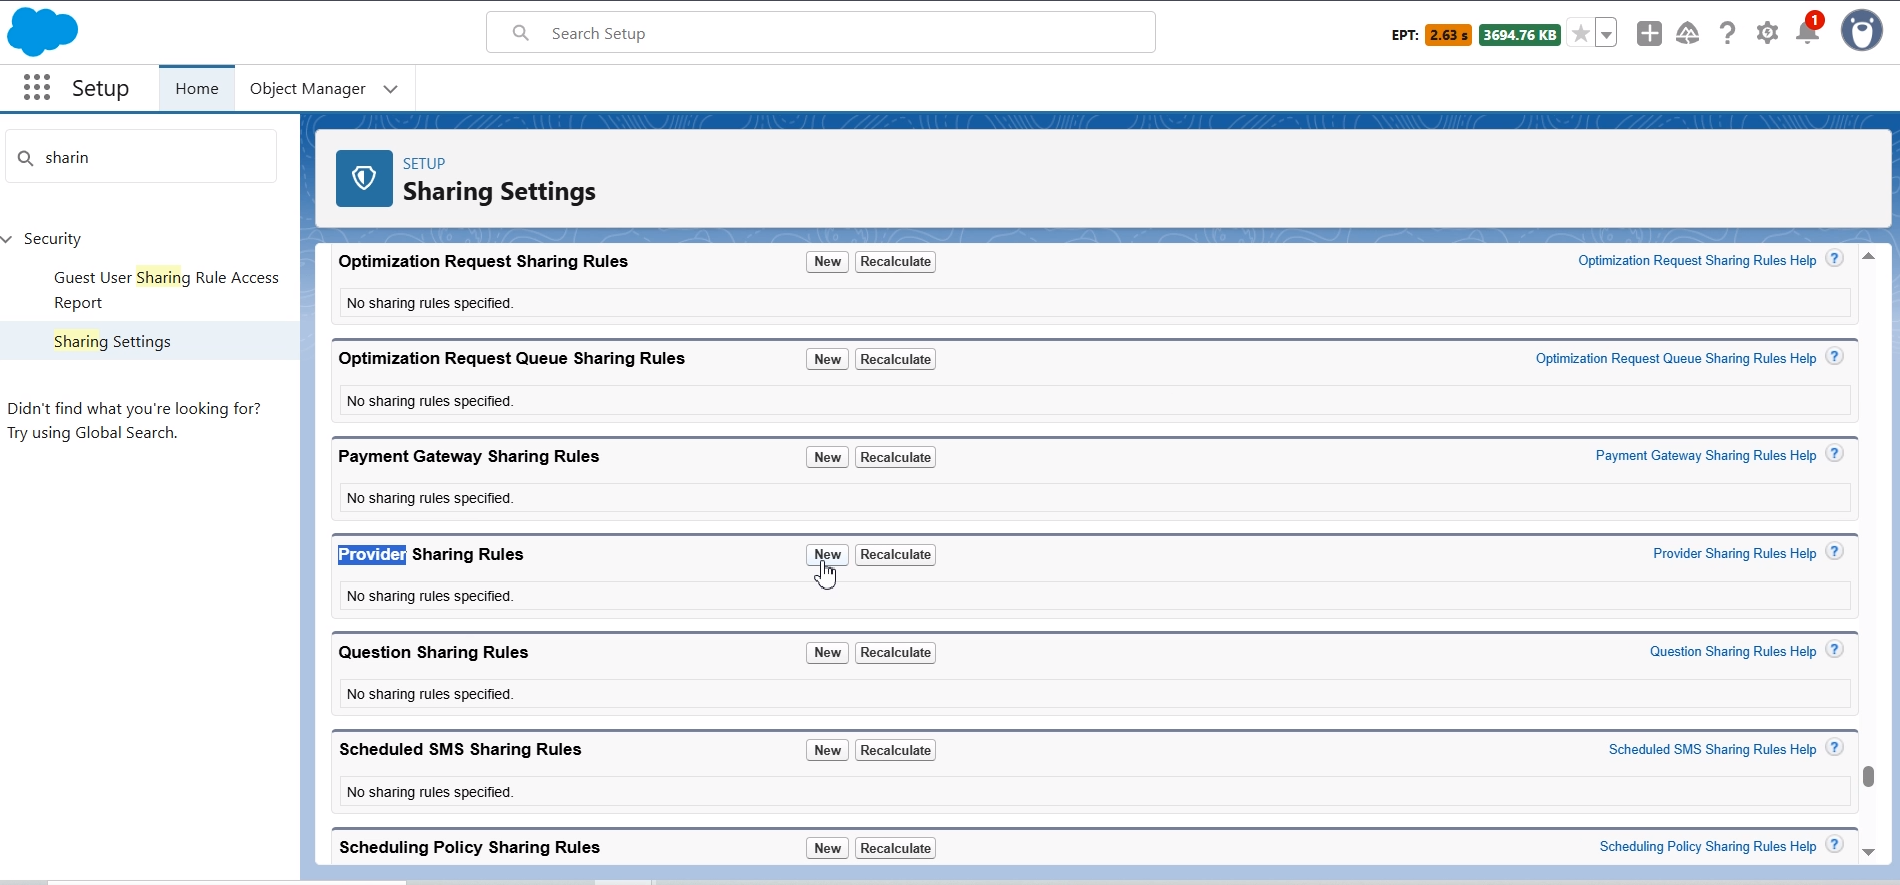
Task: Open Global Actions plus icon
Action: click(1649, 34)
